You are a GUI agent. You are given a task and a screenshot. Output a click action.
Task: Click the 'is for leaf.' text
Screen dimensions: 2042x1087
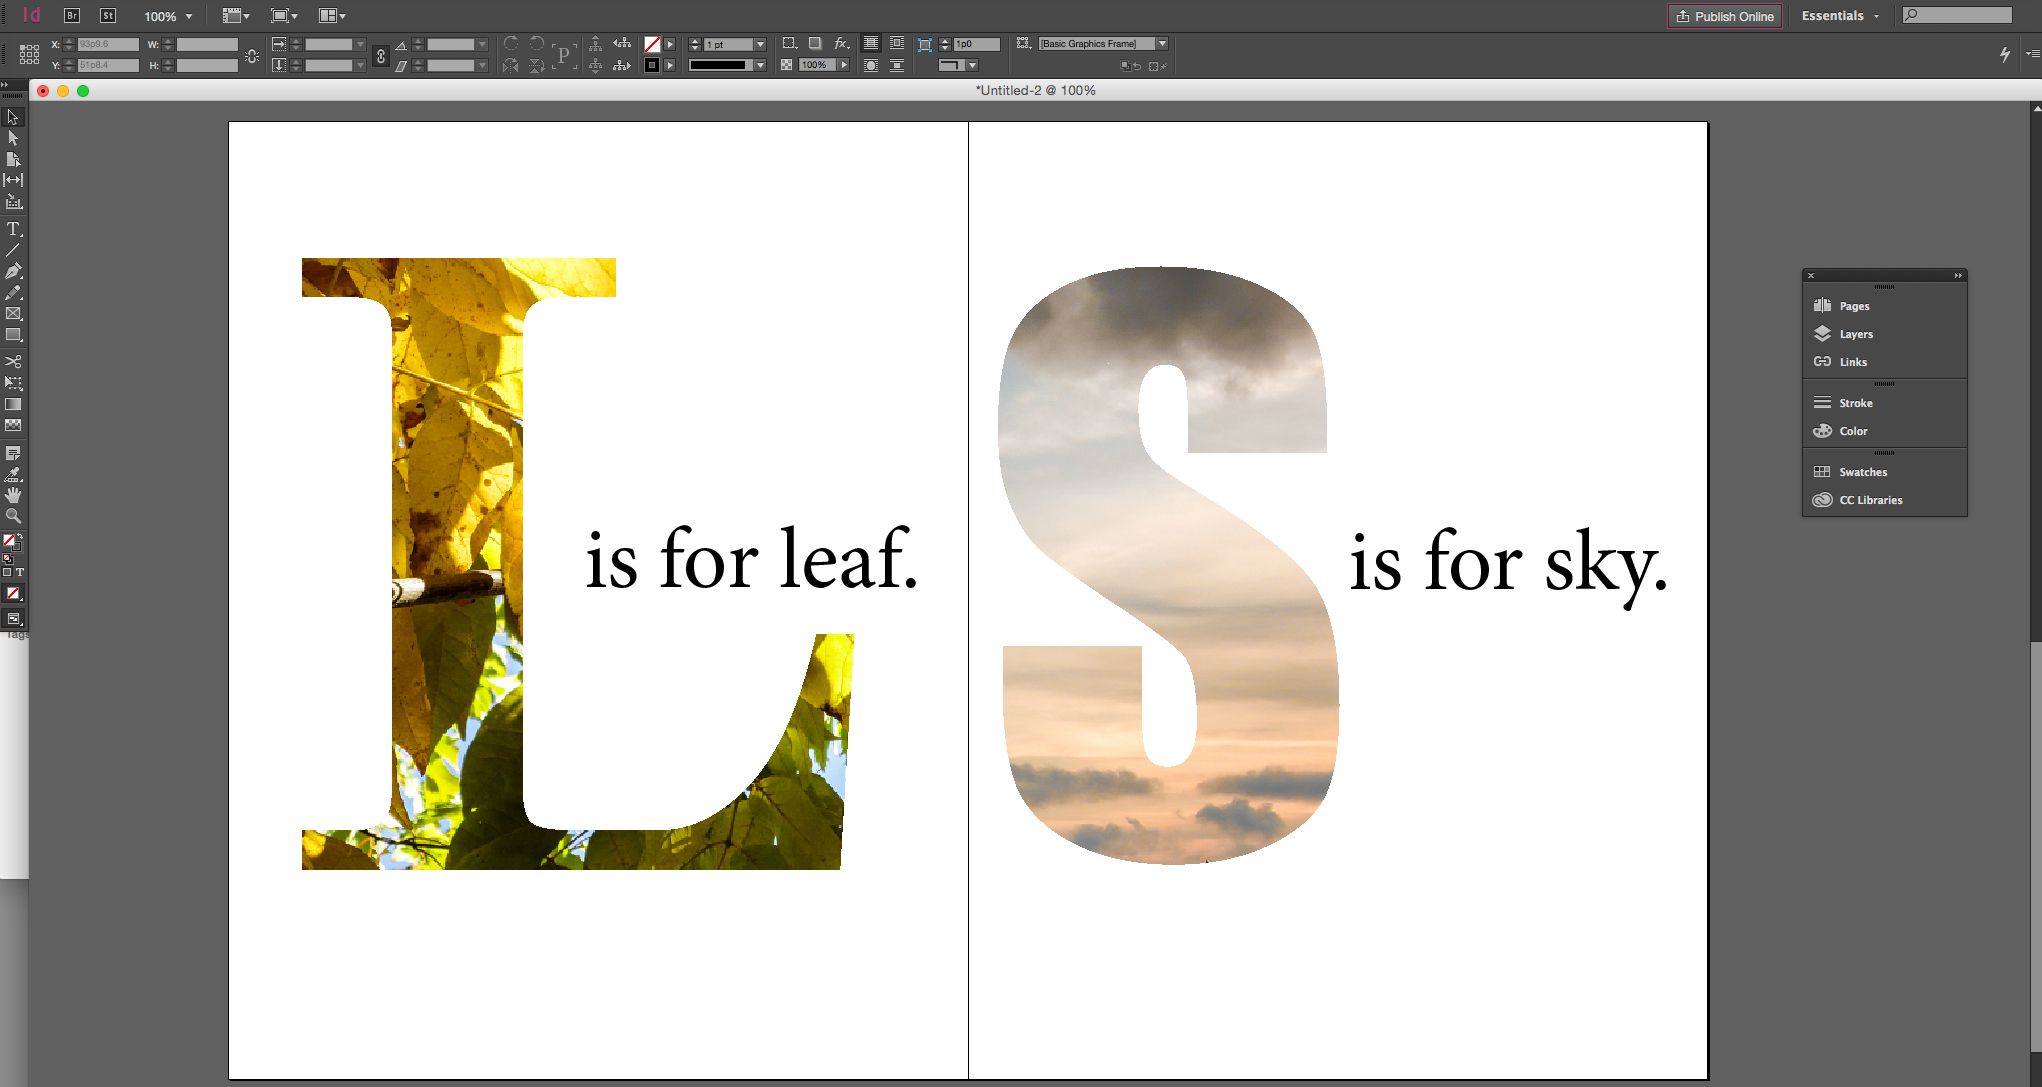click(x=752, y=559)
